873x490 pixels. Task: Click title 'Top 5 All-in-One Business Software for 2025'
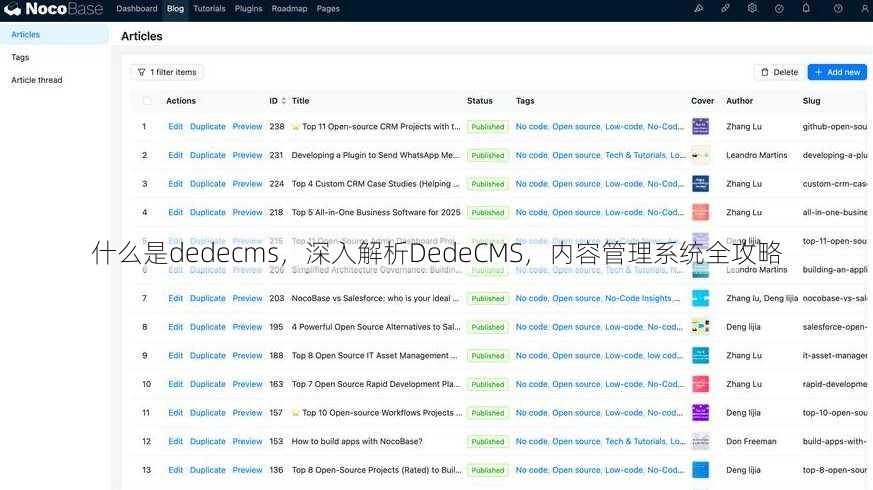376,212
